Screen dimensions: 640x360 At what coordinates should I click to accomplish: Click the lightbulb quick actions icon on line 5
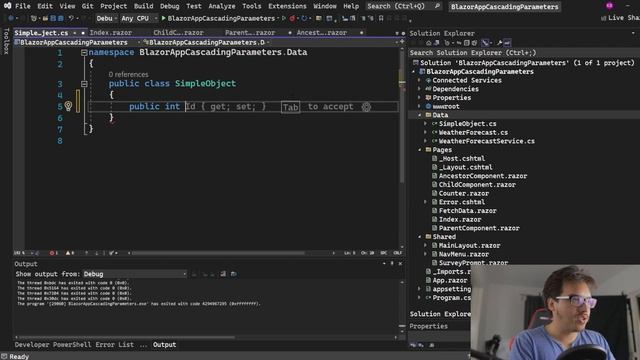click(x=68, y=107)
